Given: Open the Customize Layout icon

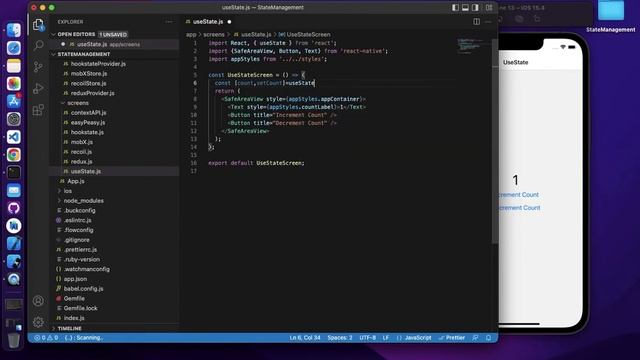Looking at the screenshot, I should coord(489,7).
